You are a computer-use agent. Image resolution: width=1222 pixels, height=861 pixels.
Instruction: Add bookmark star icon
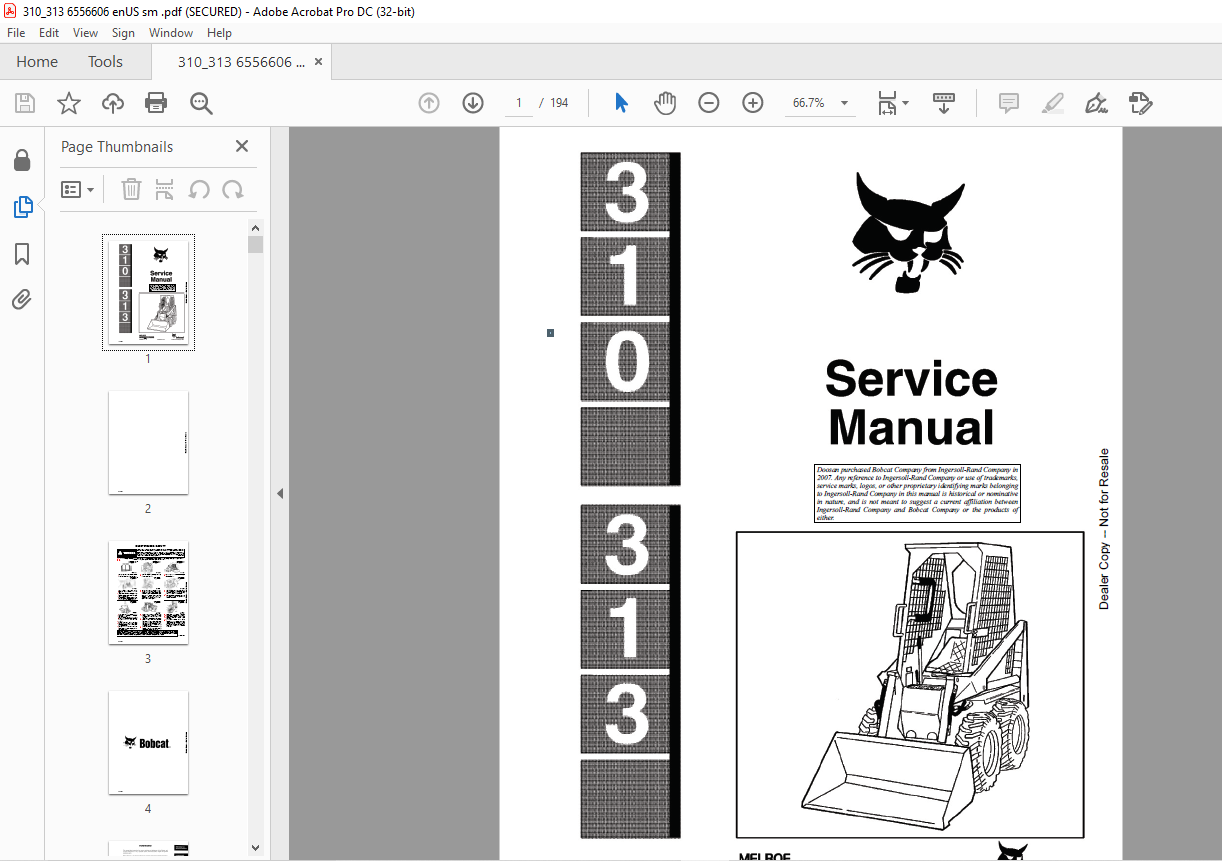coord(68,103)
